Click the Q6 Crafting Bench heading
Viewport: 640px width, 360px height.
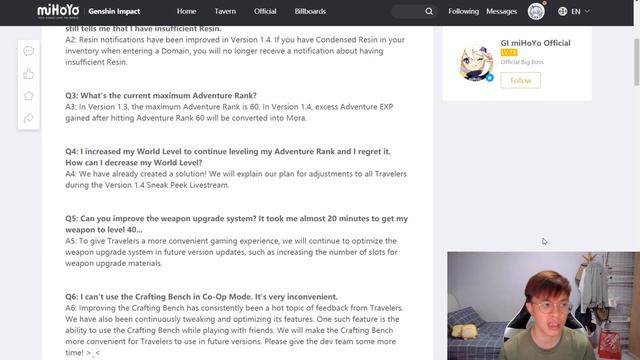[x=202, y=297]
